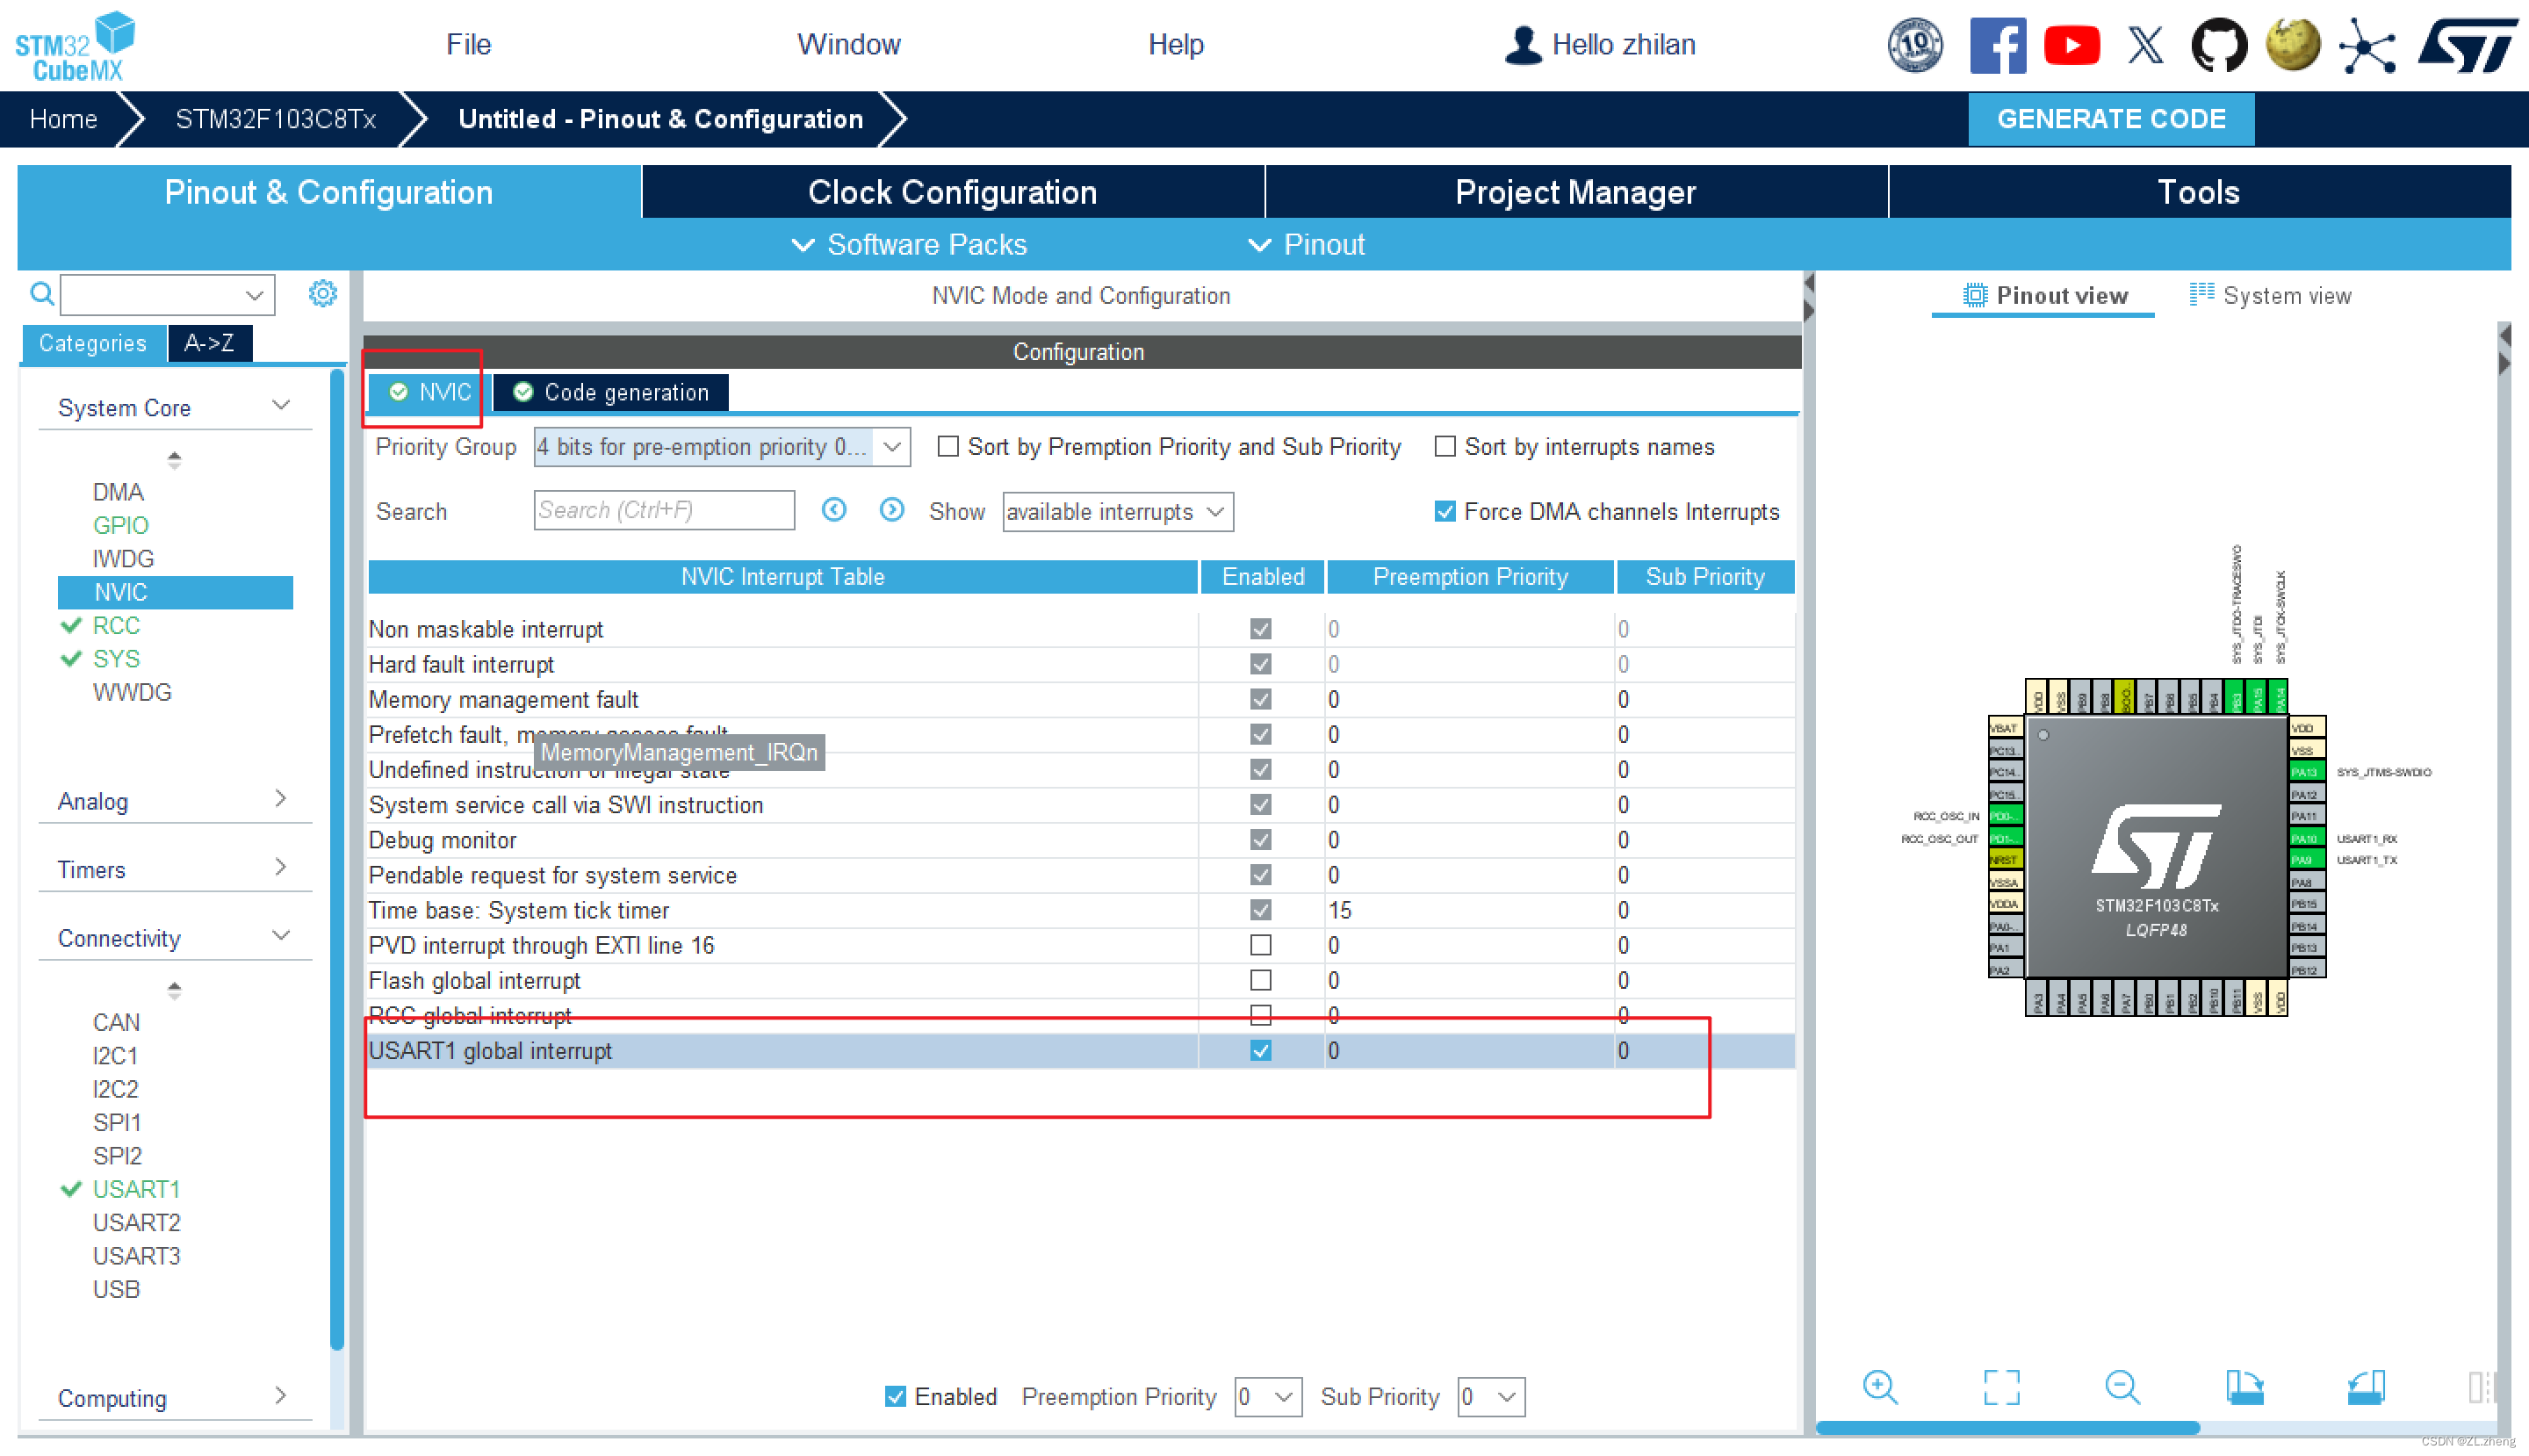
Task: Open the X (Twitter) icon link
Action: [2145, 45]
